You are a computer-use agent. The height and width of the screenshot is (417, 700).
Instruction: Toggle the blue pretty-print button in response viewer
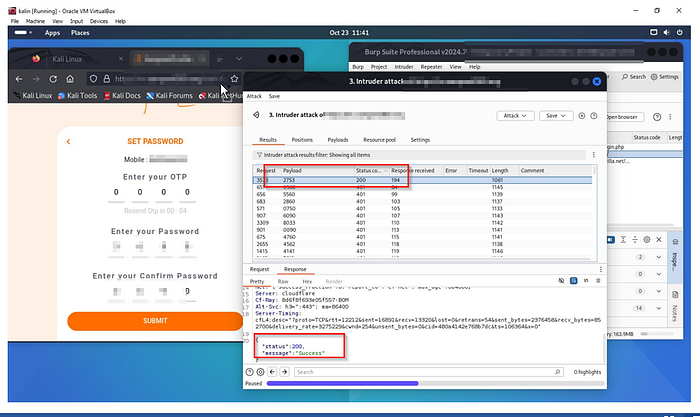(574, 280)
